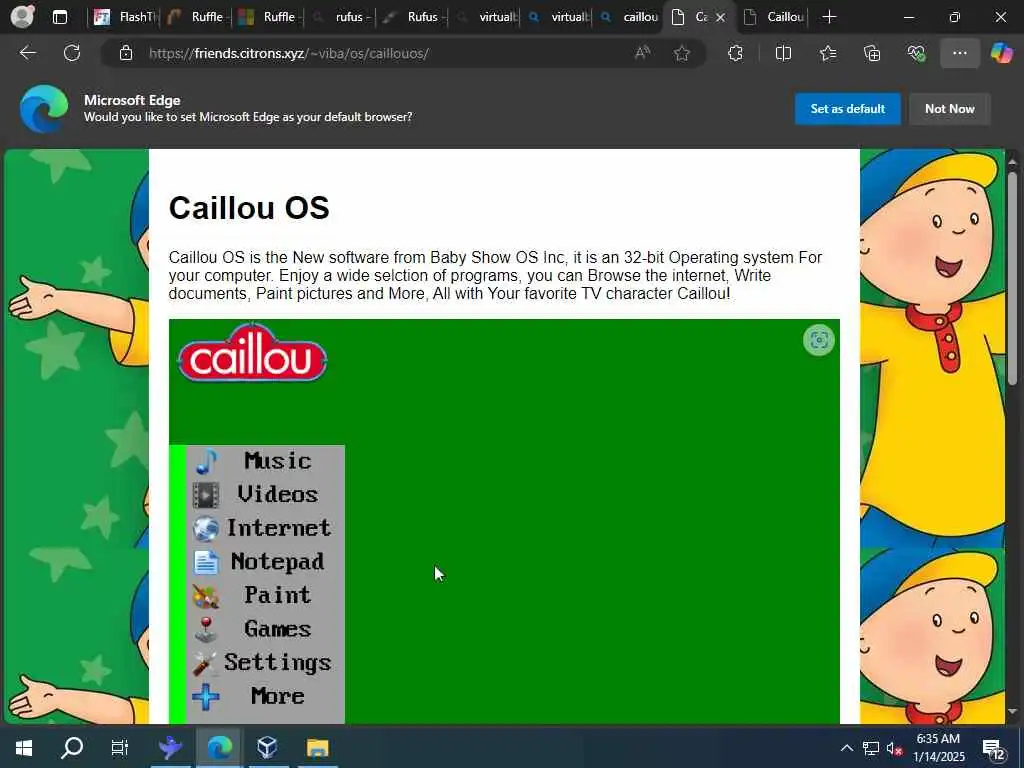Add this page to favorites star
The height and width of the screenshot is (768, 1024).
point(682,53)
